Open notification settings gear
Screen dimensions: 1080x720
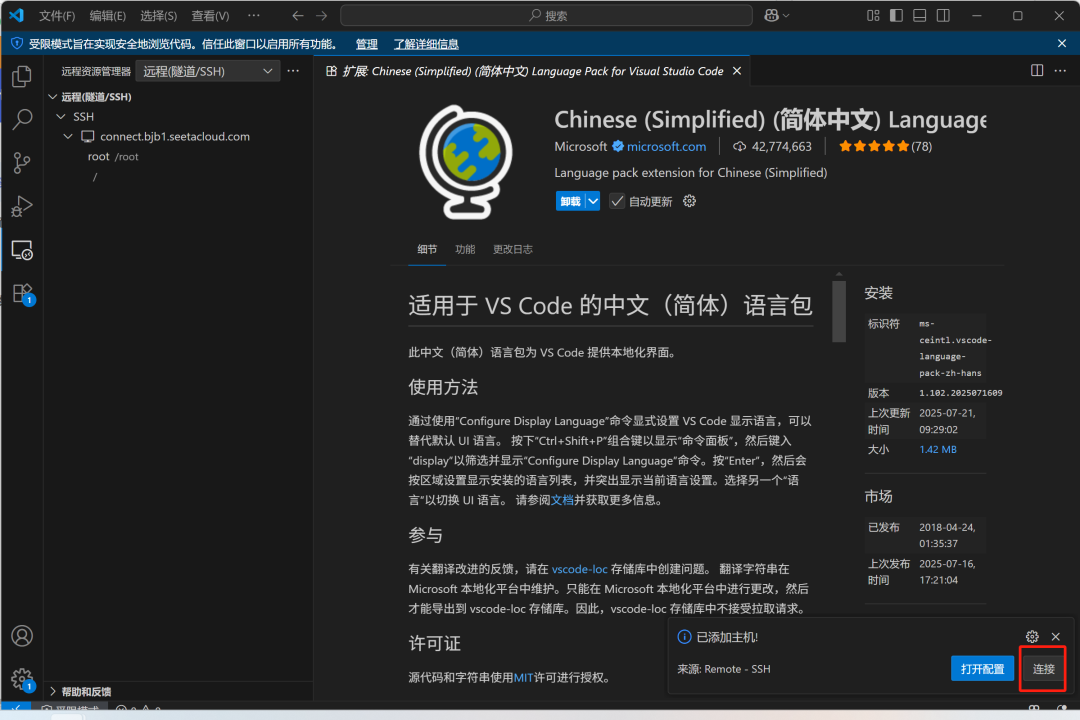[1032, 637]
